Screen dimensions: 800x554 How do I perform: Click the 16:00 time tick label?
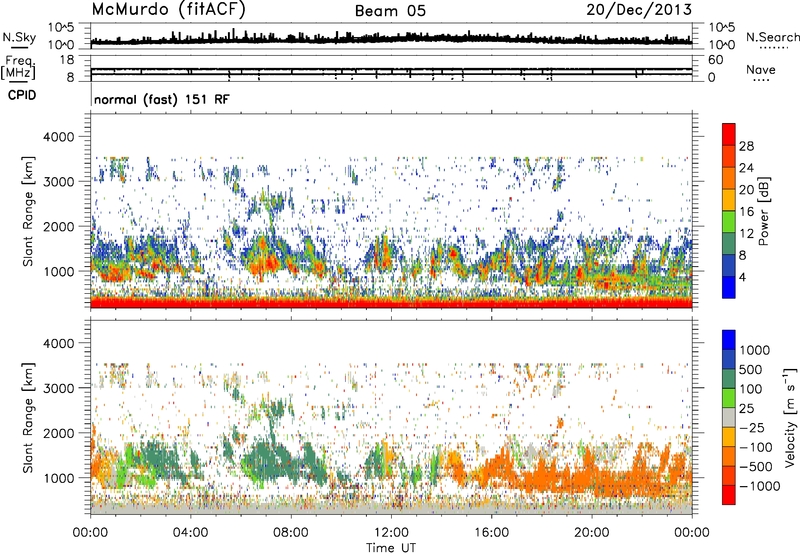click(x=491, y=533)
